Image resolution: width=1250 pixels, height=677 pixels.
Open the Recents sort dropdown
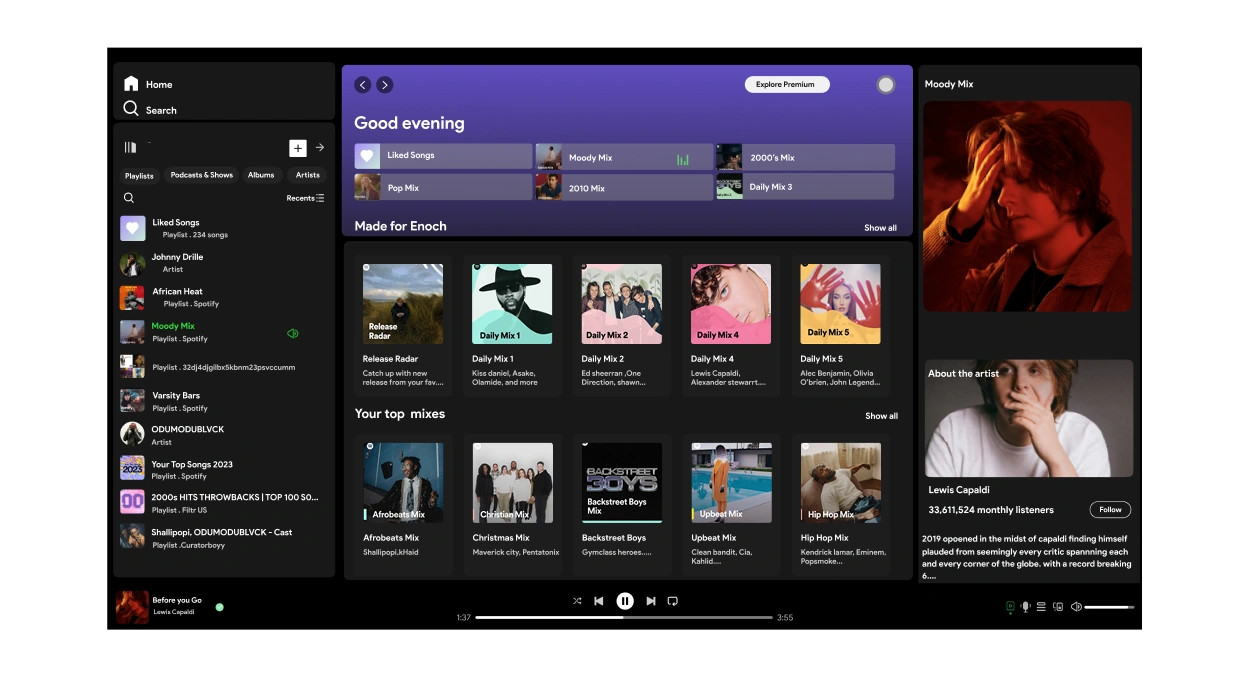click(305, 198)
